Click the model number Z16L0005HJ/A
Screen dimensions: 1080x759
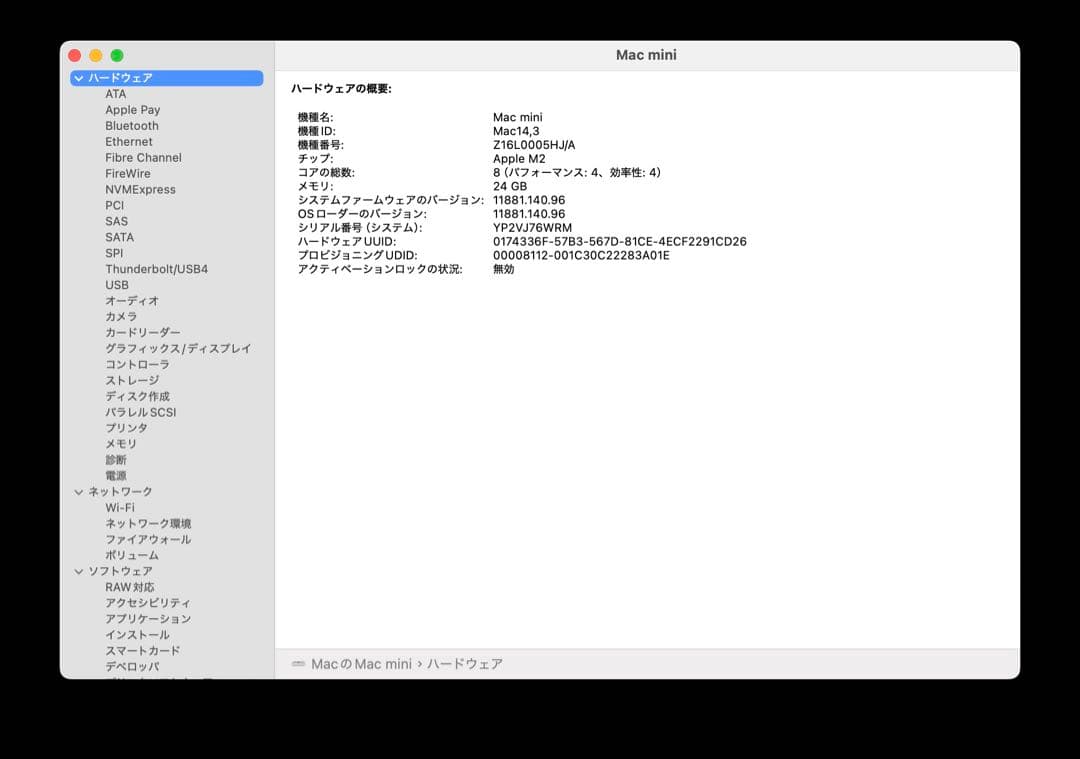coord(534,145)
